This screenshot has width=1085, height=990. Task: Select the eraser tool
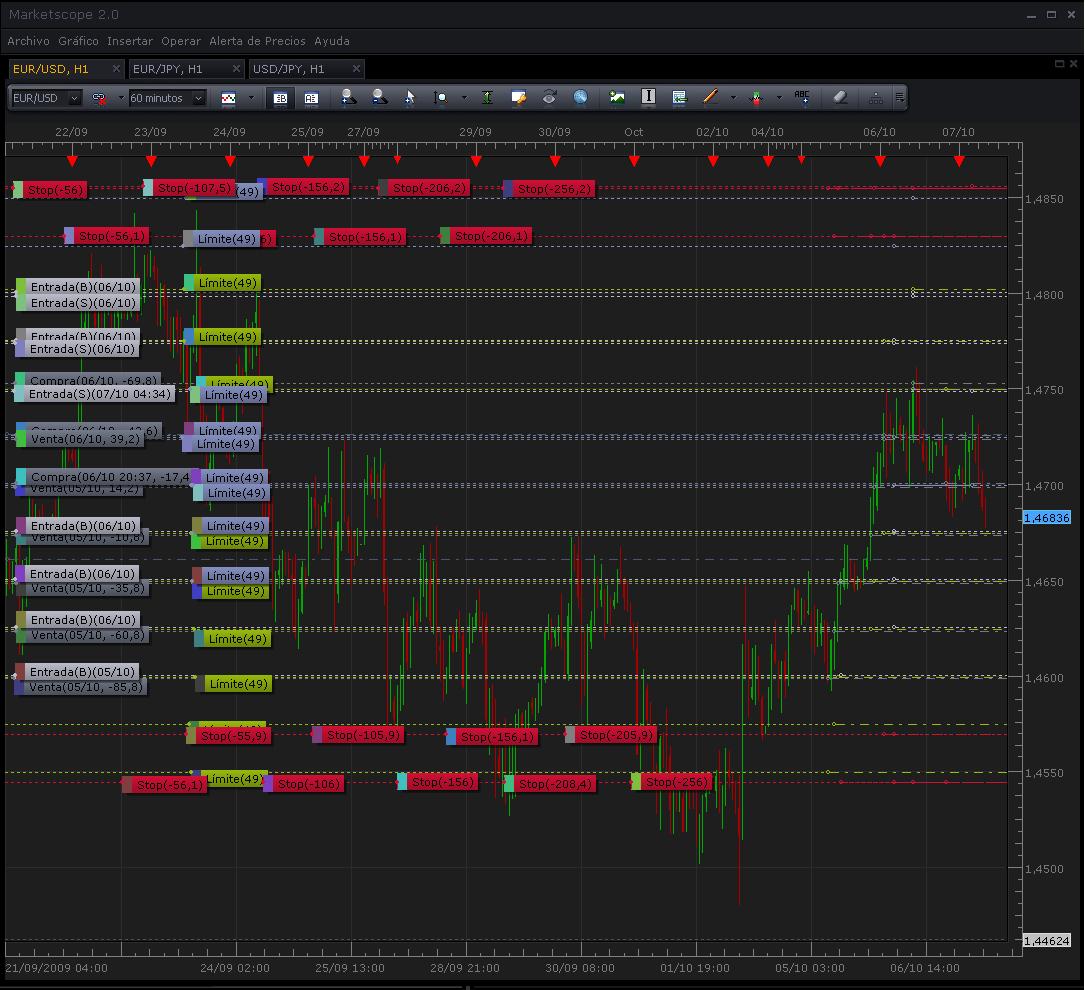coord(840,98)
